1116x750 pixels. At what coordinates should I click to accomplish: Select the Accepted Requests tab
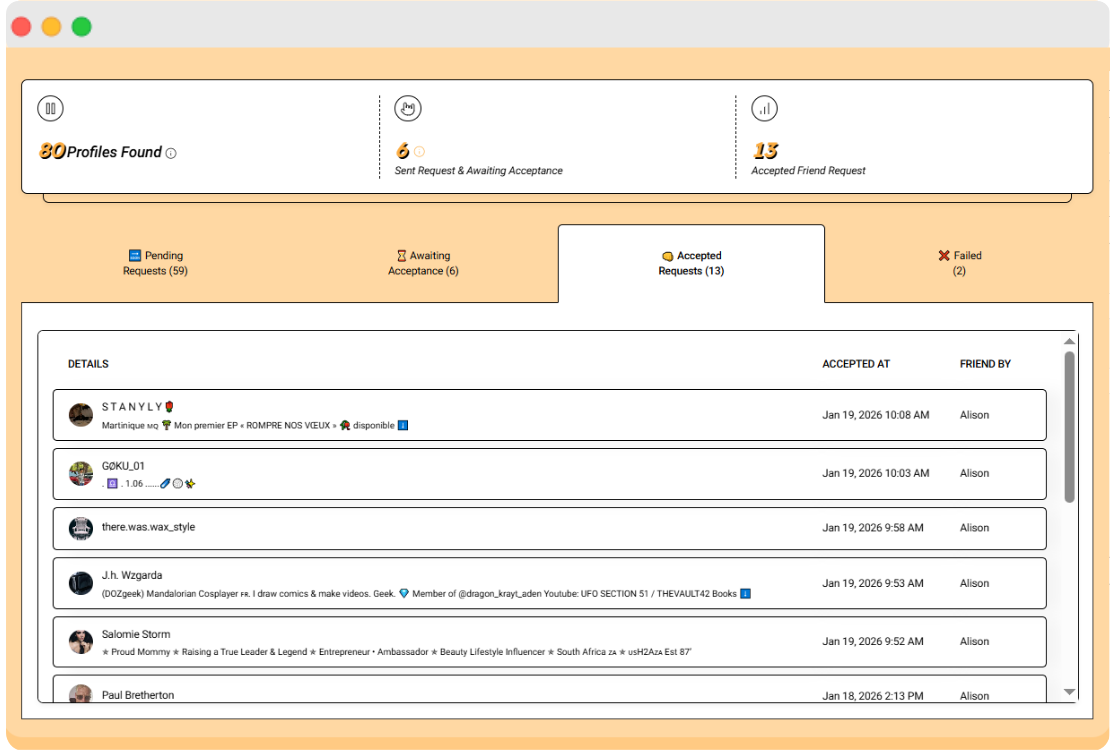(691, 263)
